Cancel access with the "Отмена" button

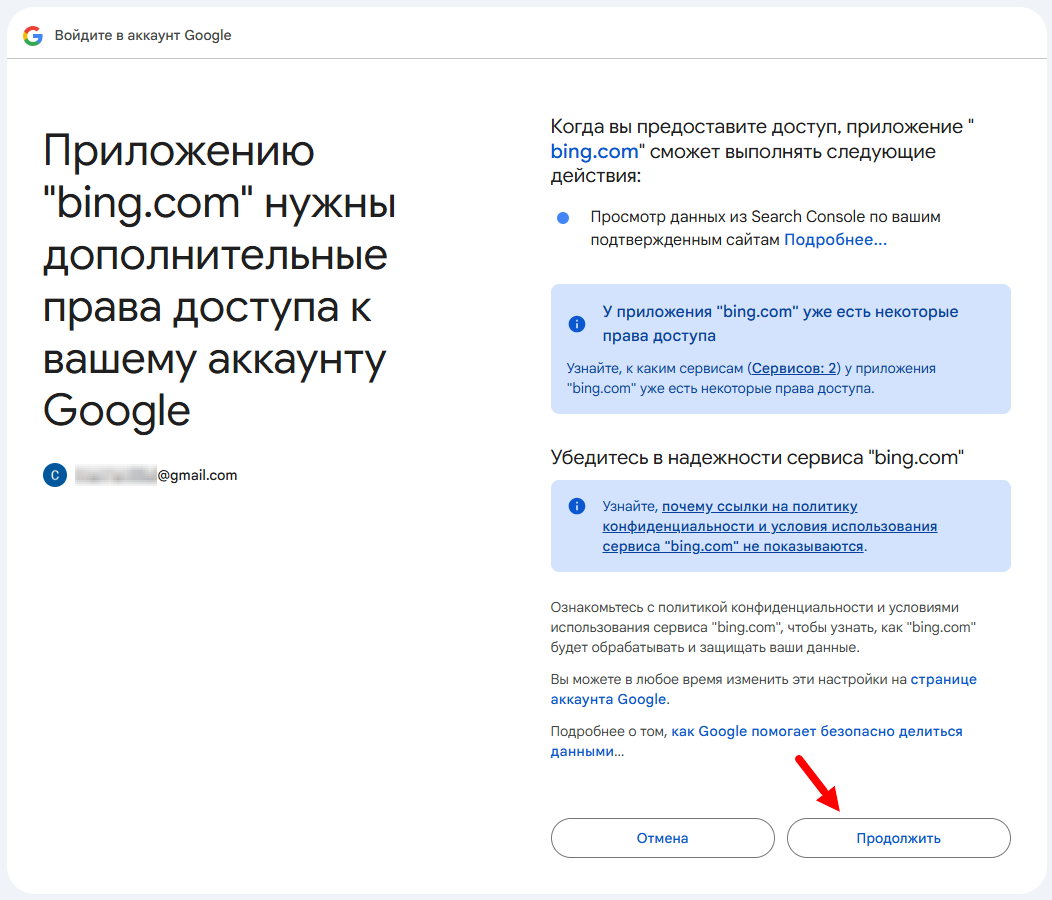pos(662,838)
